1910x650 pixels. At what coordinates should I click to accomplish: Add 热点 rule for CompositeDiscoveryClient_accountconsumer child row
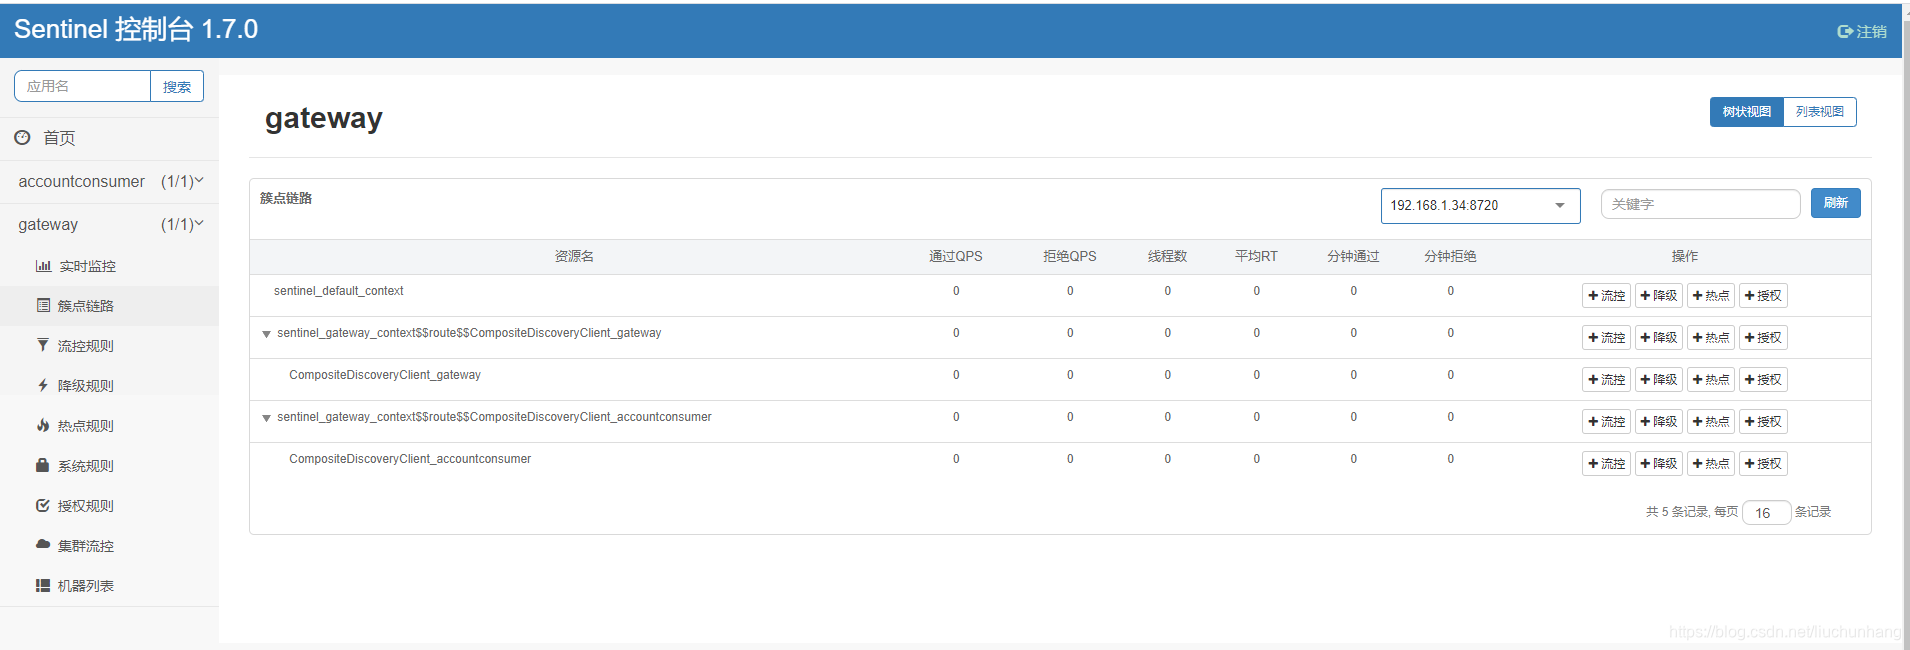click(x=1710, y=464)
